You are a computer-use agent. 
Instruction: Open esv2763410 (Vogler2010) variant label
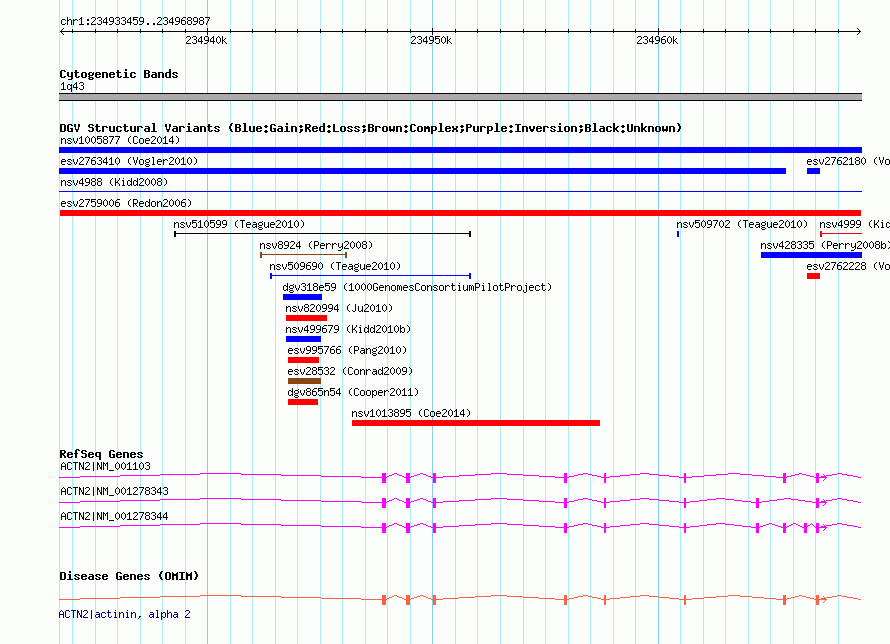129,161
